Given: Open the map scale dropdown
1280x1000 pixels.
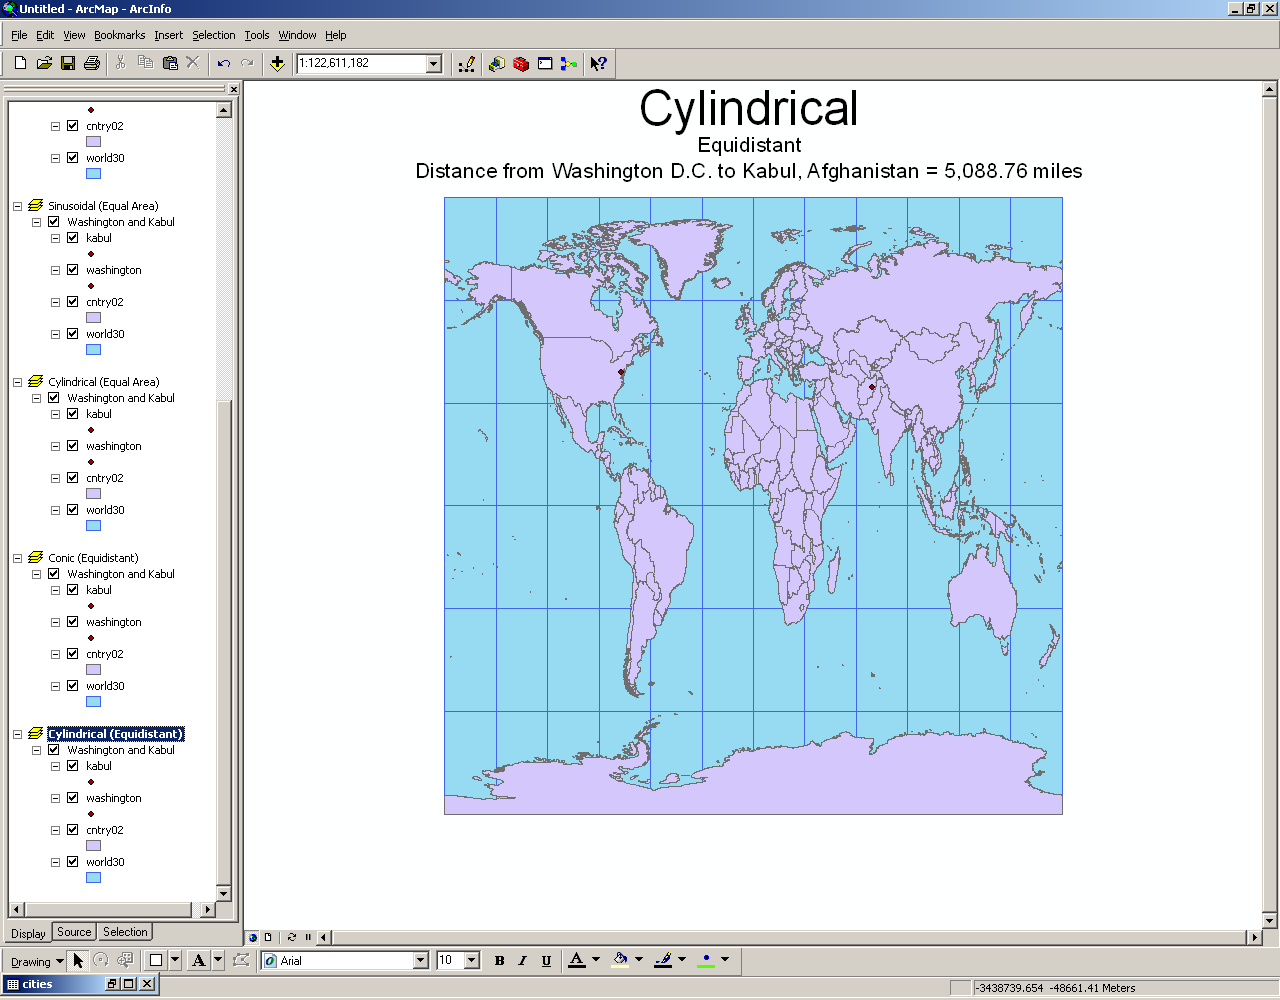Looking at the screenshot, I should pyautogui.click(x=433, y=63).
